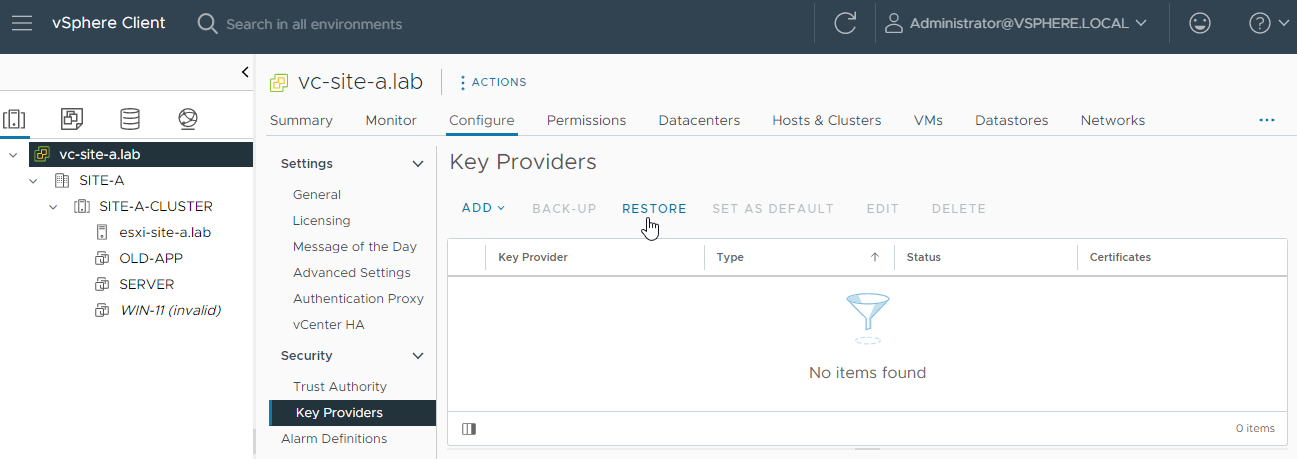1297x459 pixels.
Task: Switch to VMs and Templates inventory view
Action: pyautogui.click(x=72, y=119)
